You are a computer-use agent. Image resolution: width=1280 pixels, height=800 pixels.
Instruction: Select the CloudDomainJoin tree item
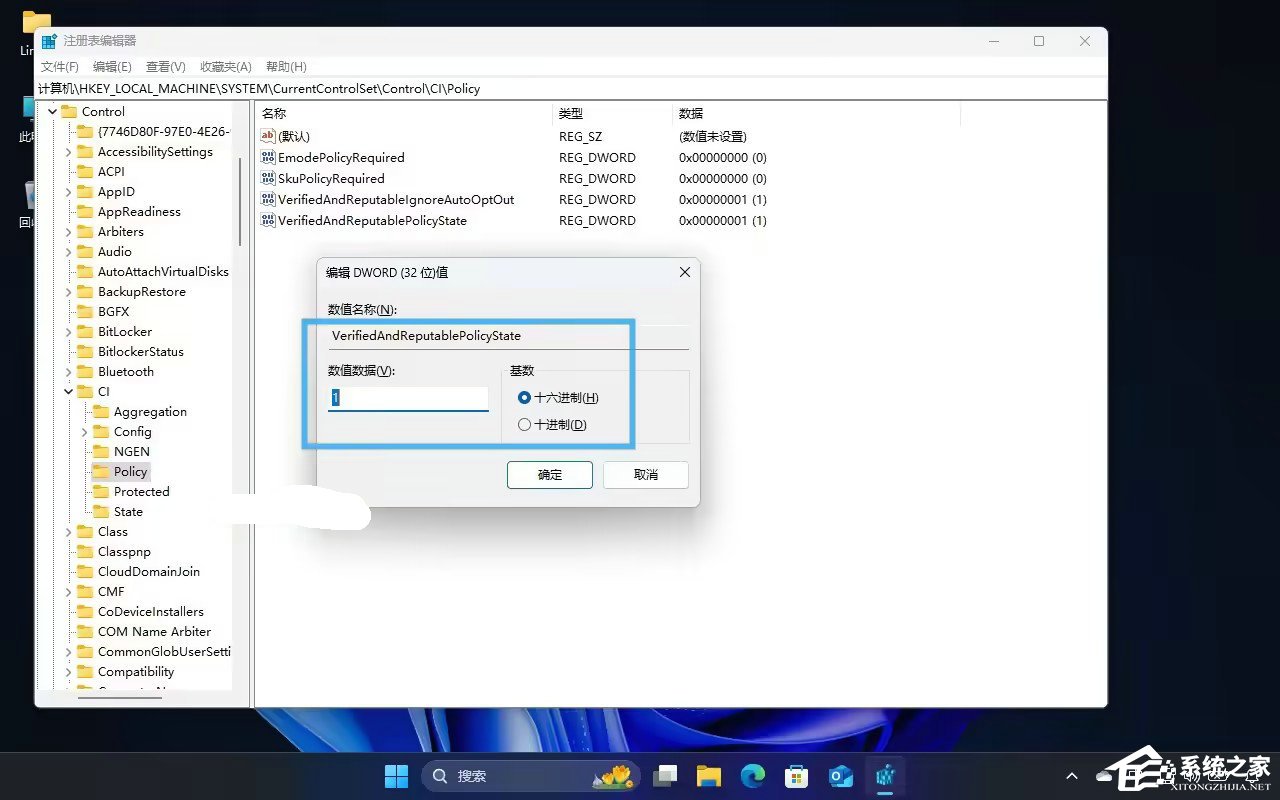pyautogui.click(x=149, y=571)
